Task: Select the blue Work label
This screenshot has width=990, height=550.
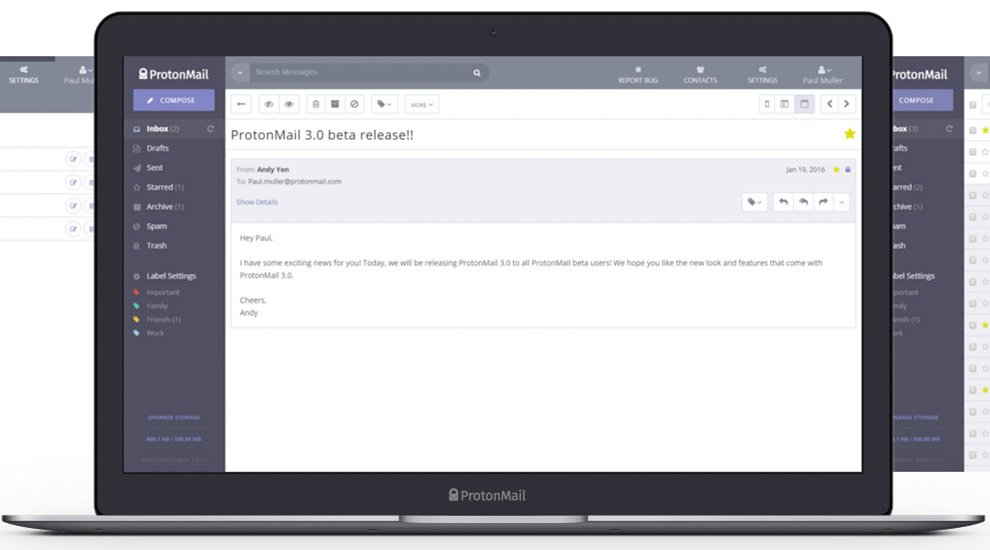Action: click(x=155, y=333)
